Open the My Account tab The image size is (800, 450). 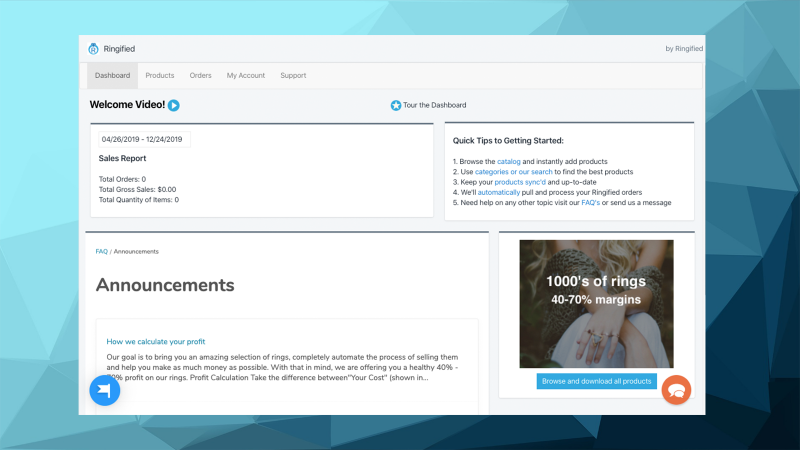point(246,76)
